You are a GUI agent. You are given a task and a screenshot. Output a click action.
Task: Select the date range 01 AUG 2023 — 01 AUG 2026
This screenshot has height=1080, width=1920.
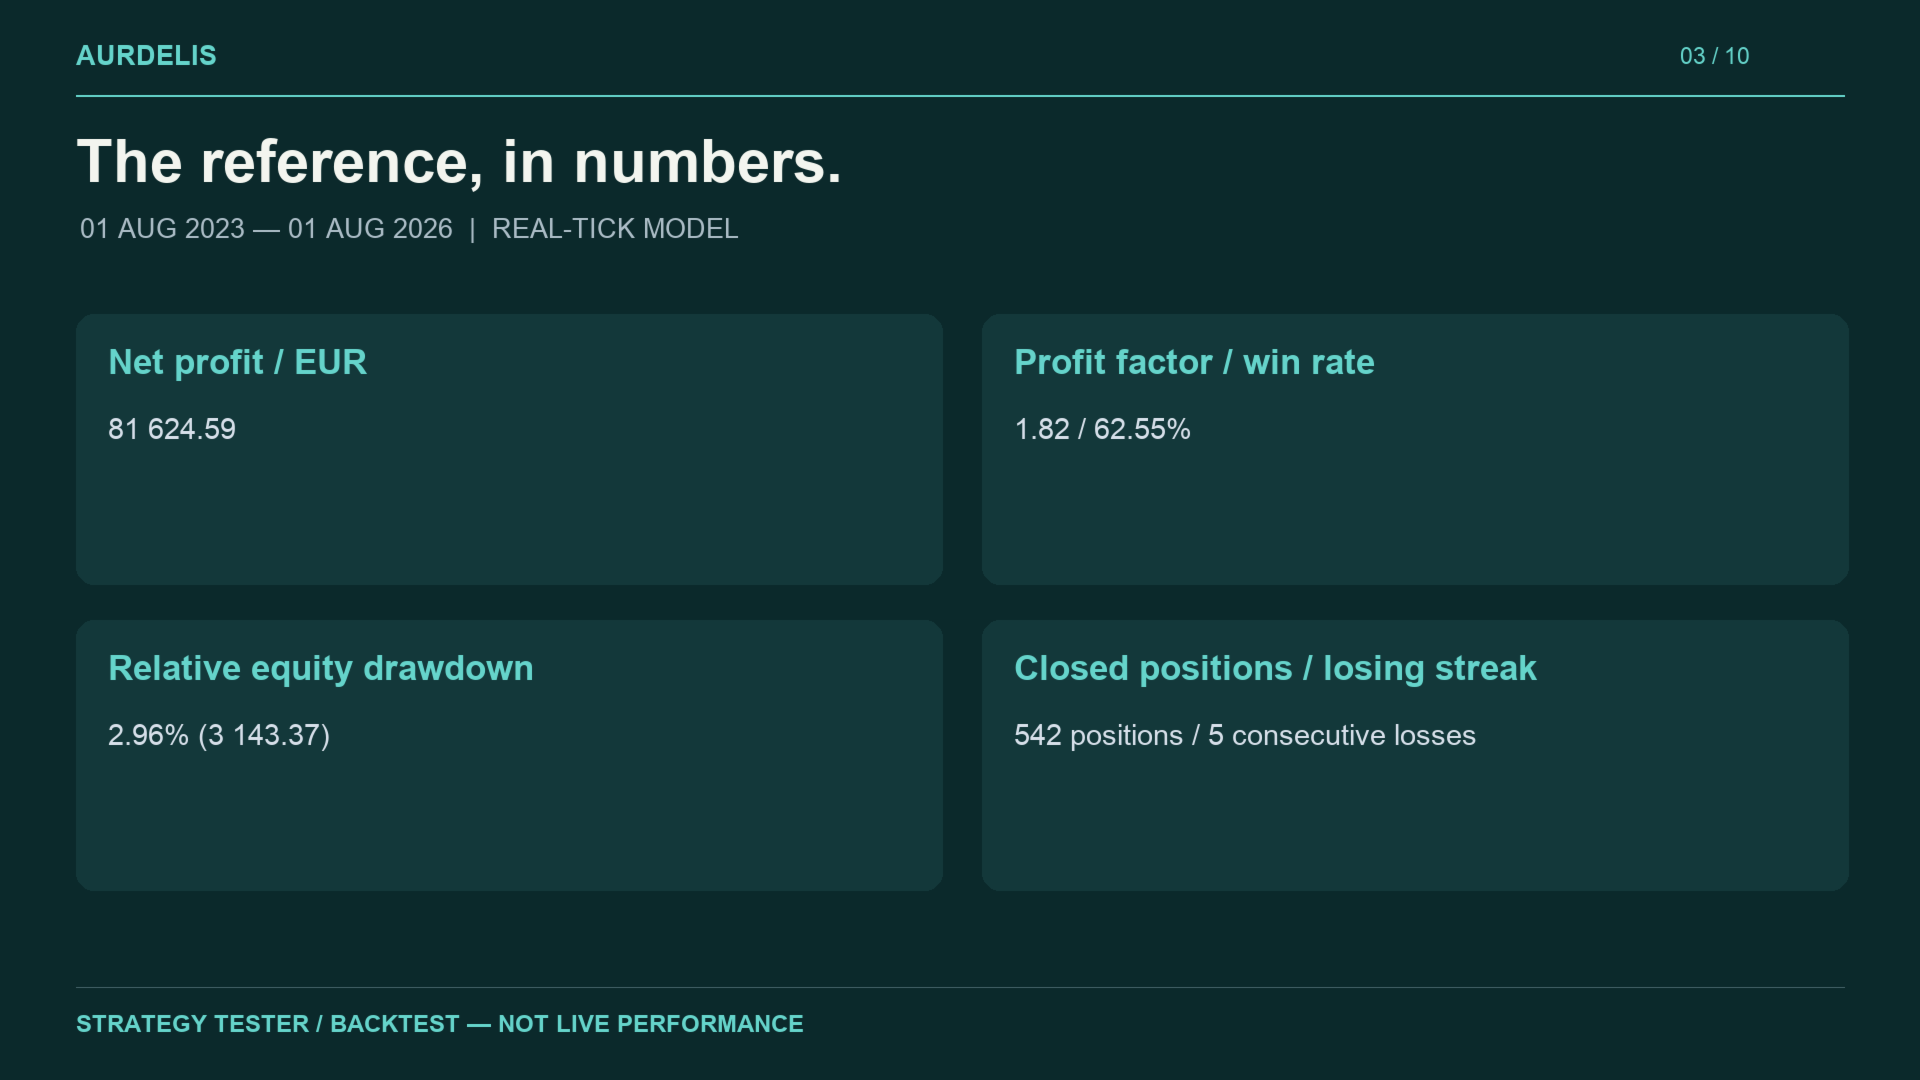(266, 229)
